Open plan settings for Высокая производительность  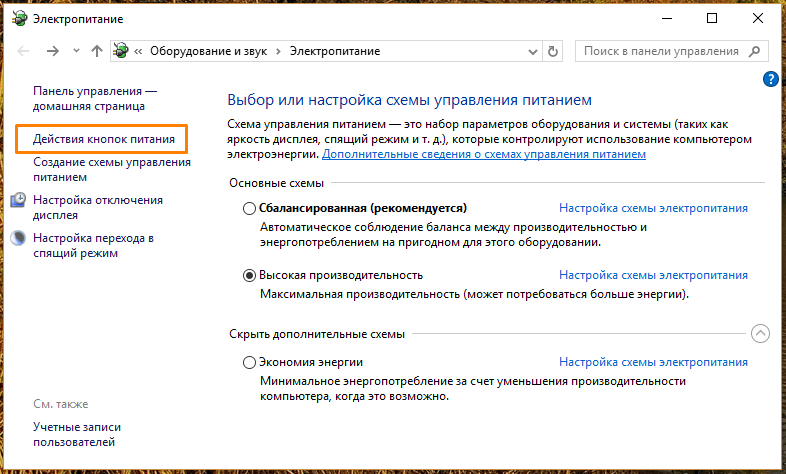653,275
